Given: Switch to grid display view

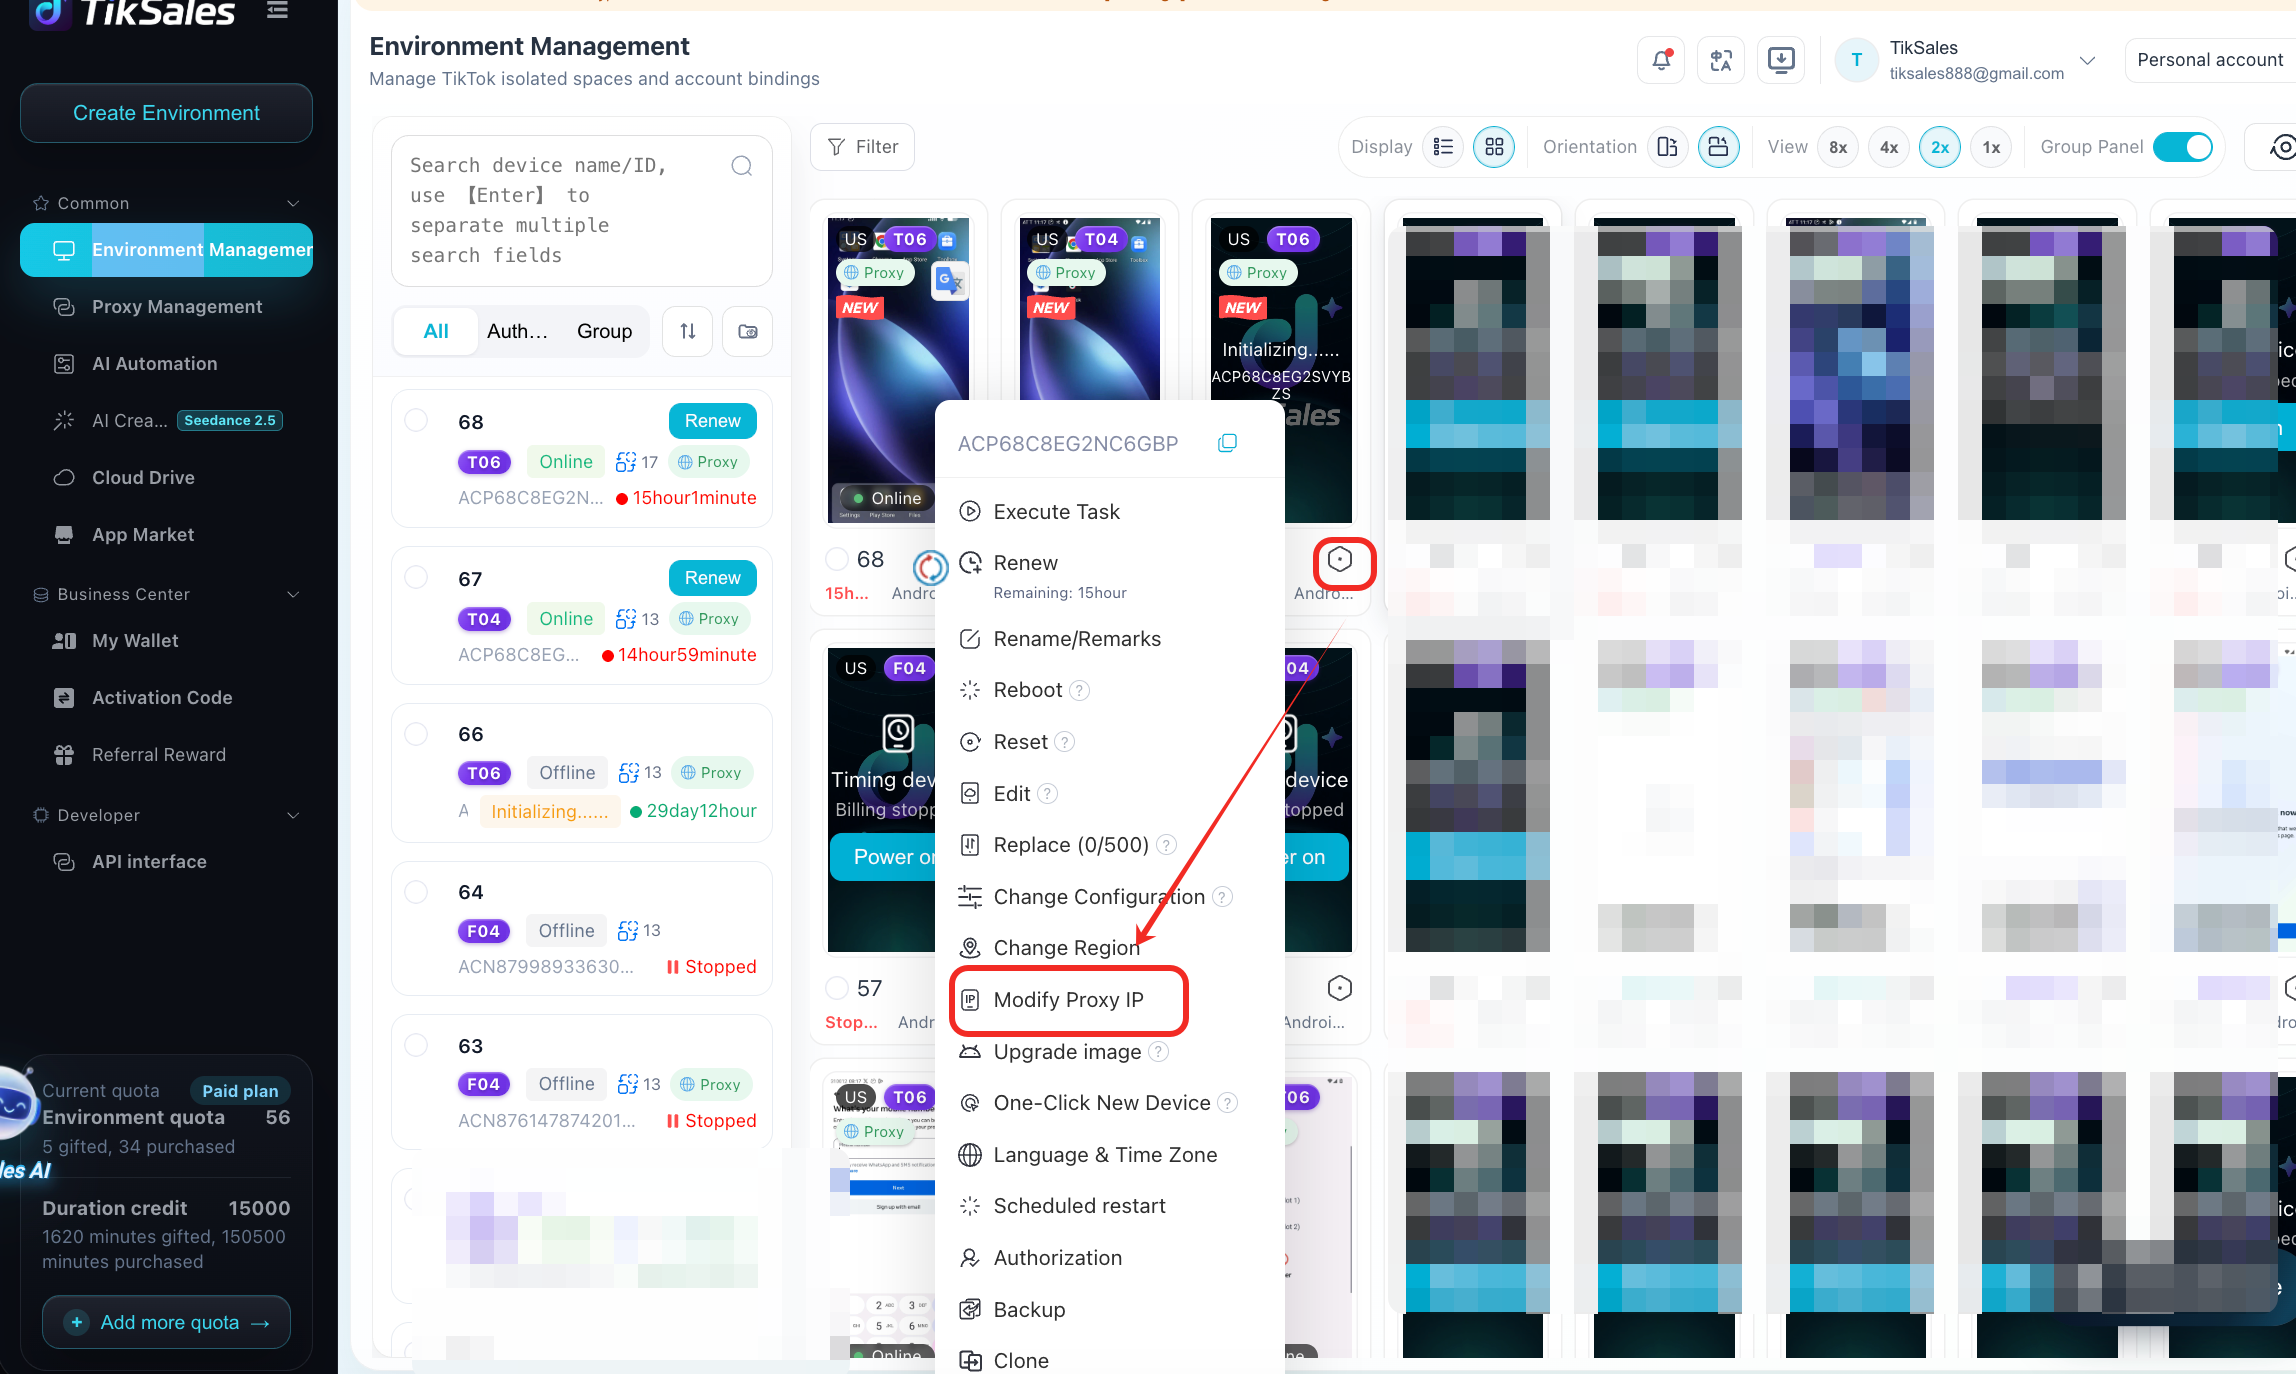Looking at the screenshot, I should click(x=1494, y=147).
